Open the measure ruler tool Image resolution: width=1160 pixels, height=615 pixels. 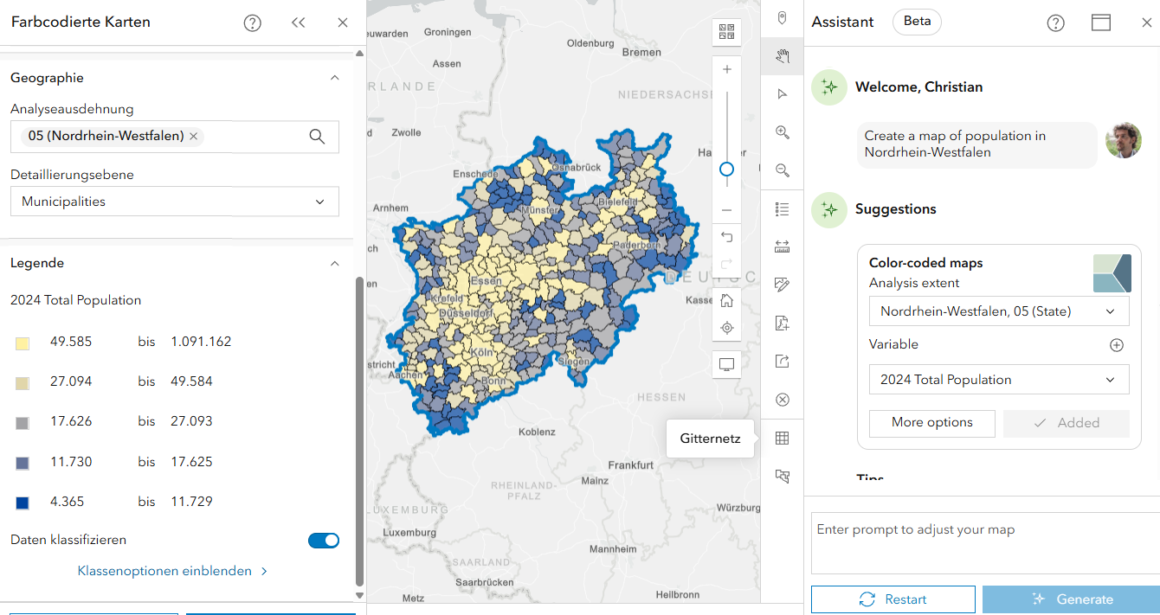(x=782, y=246)
